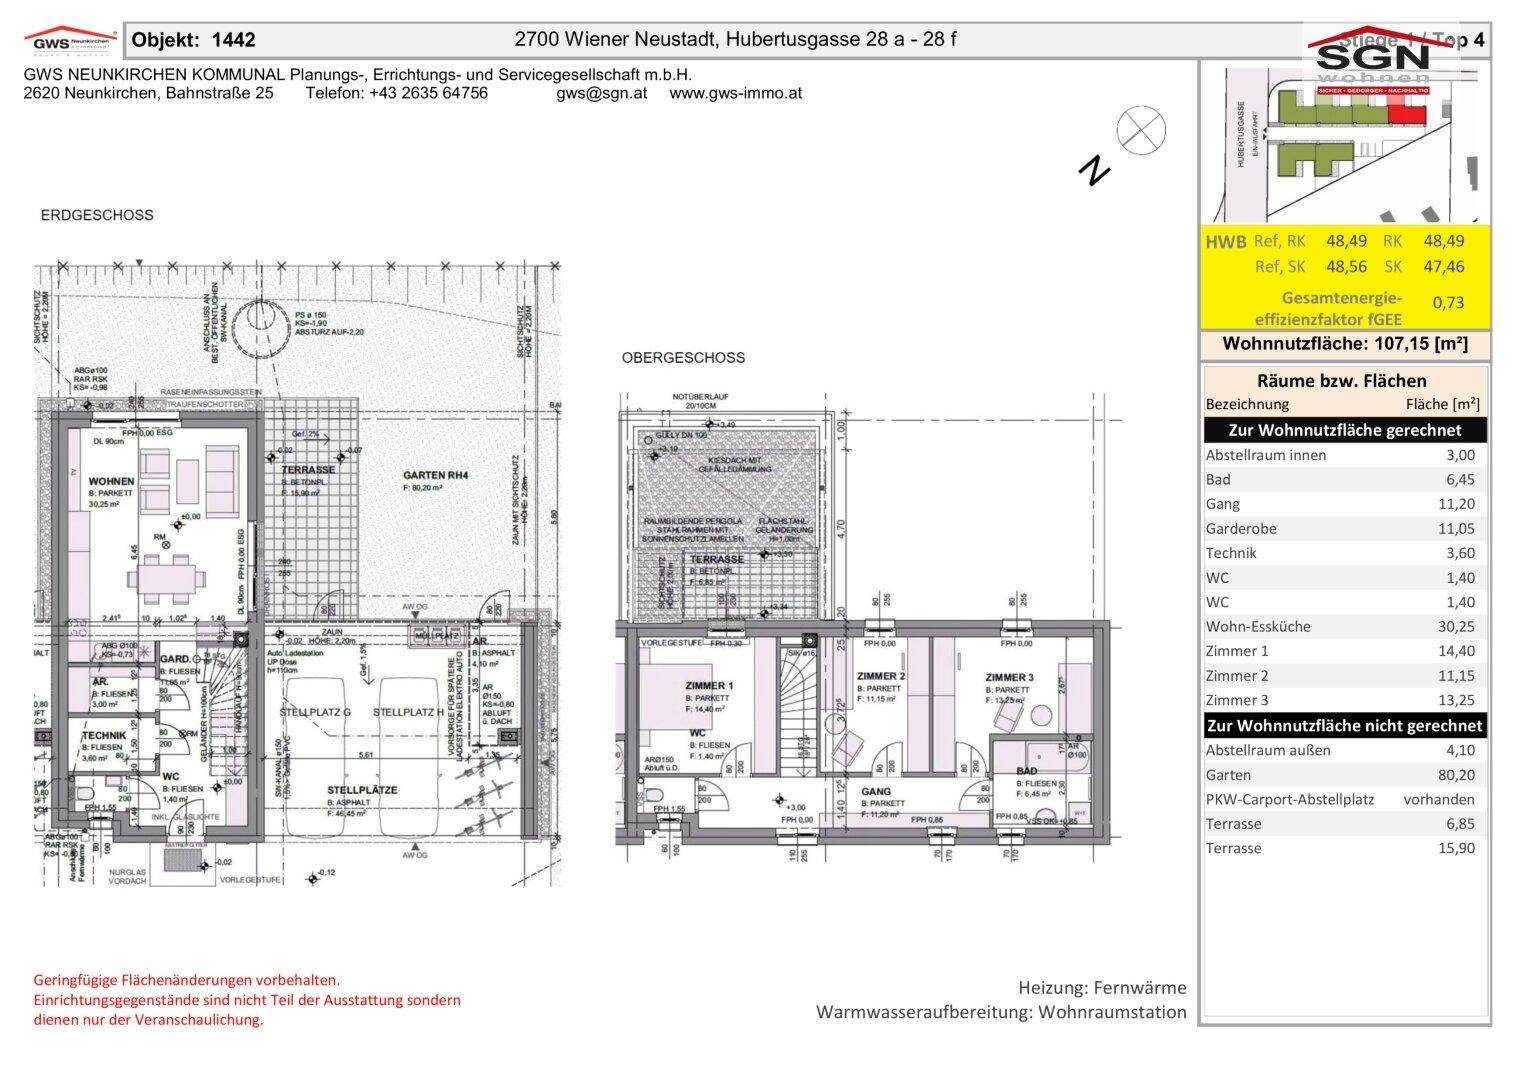Select the SK value 47,46
Image resolution: width=1527 pixels, height=1080 pixels.
tap(1444, 266)
